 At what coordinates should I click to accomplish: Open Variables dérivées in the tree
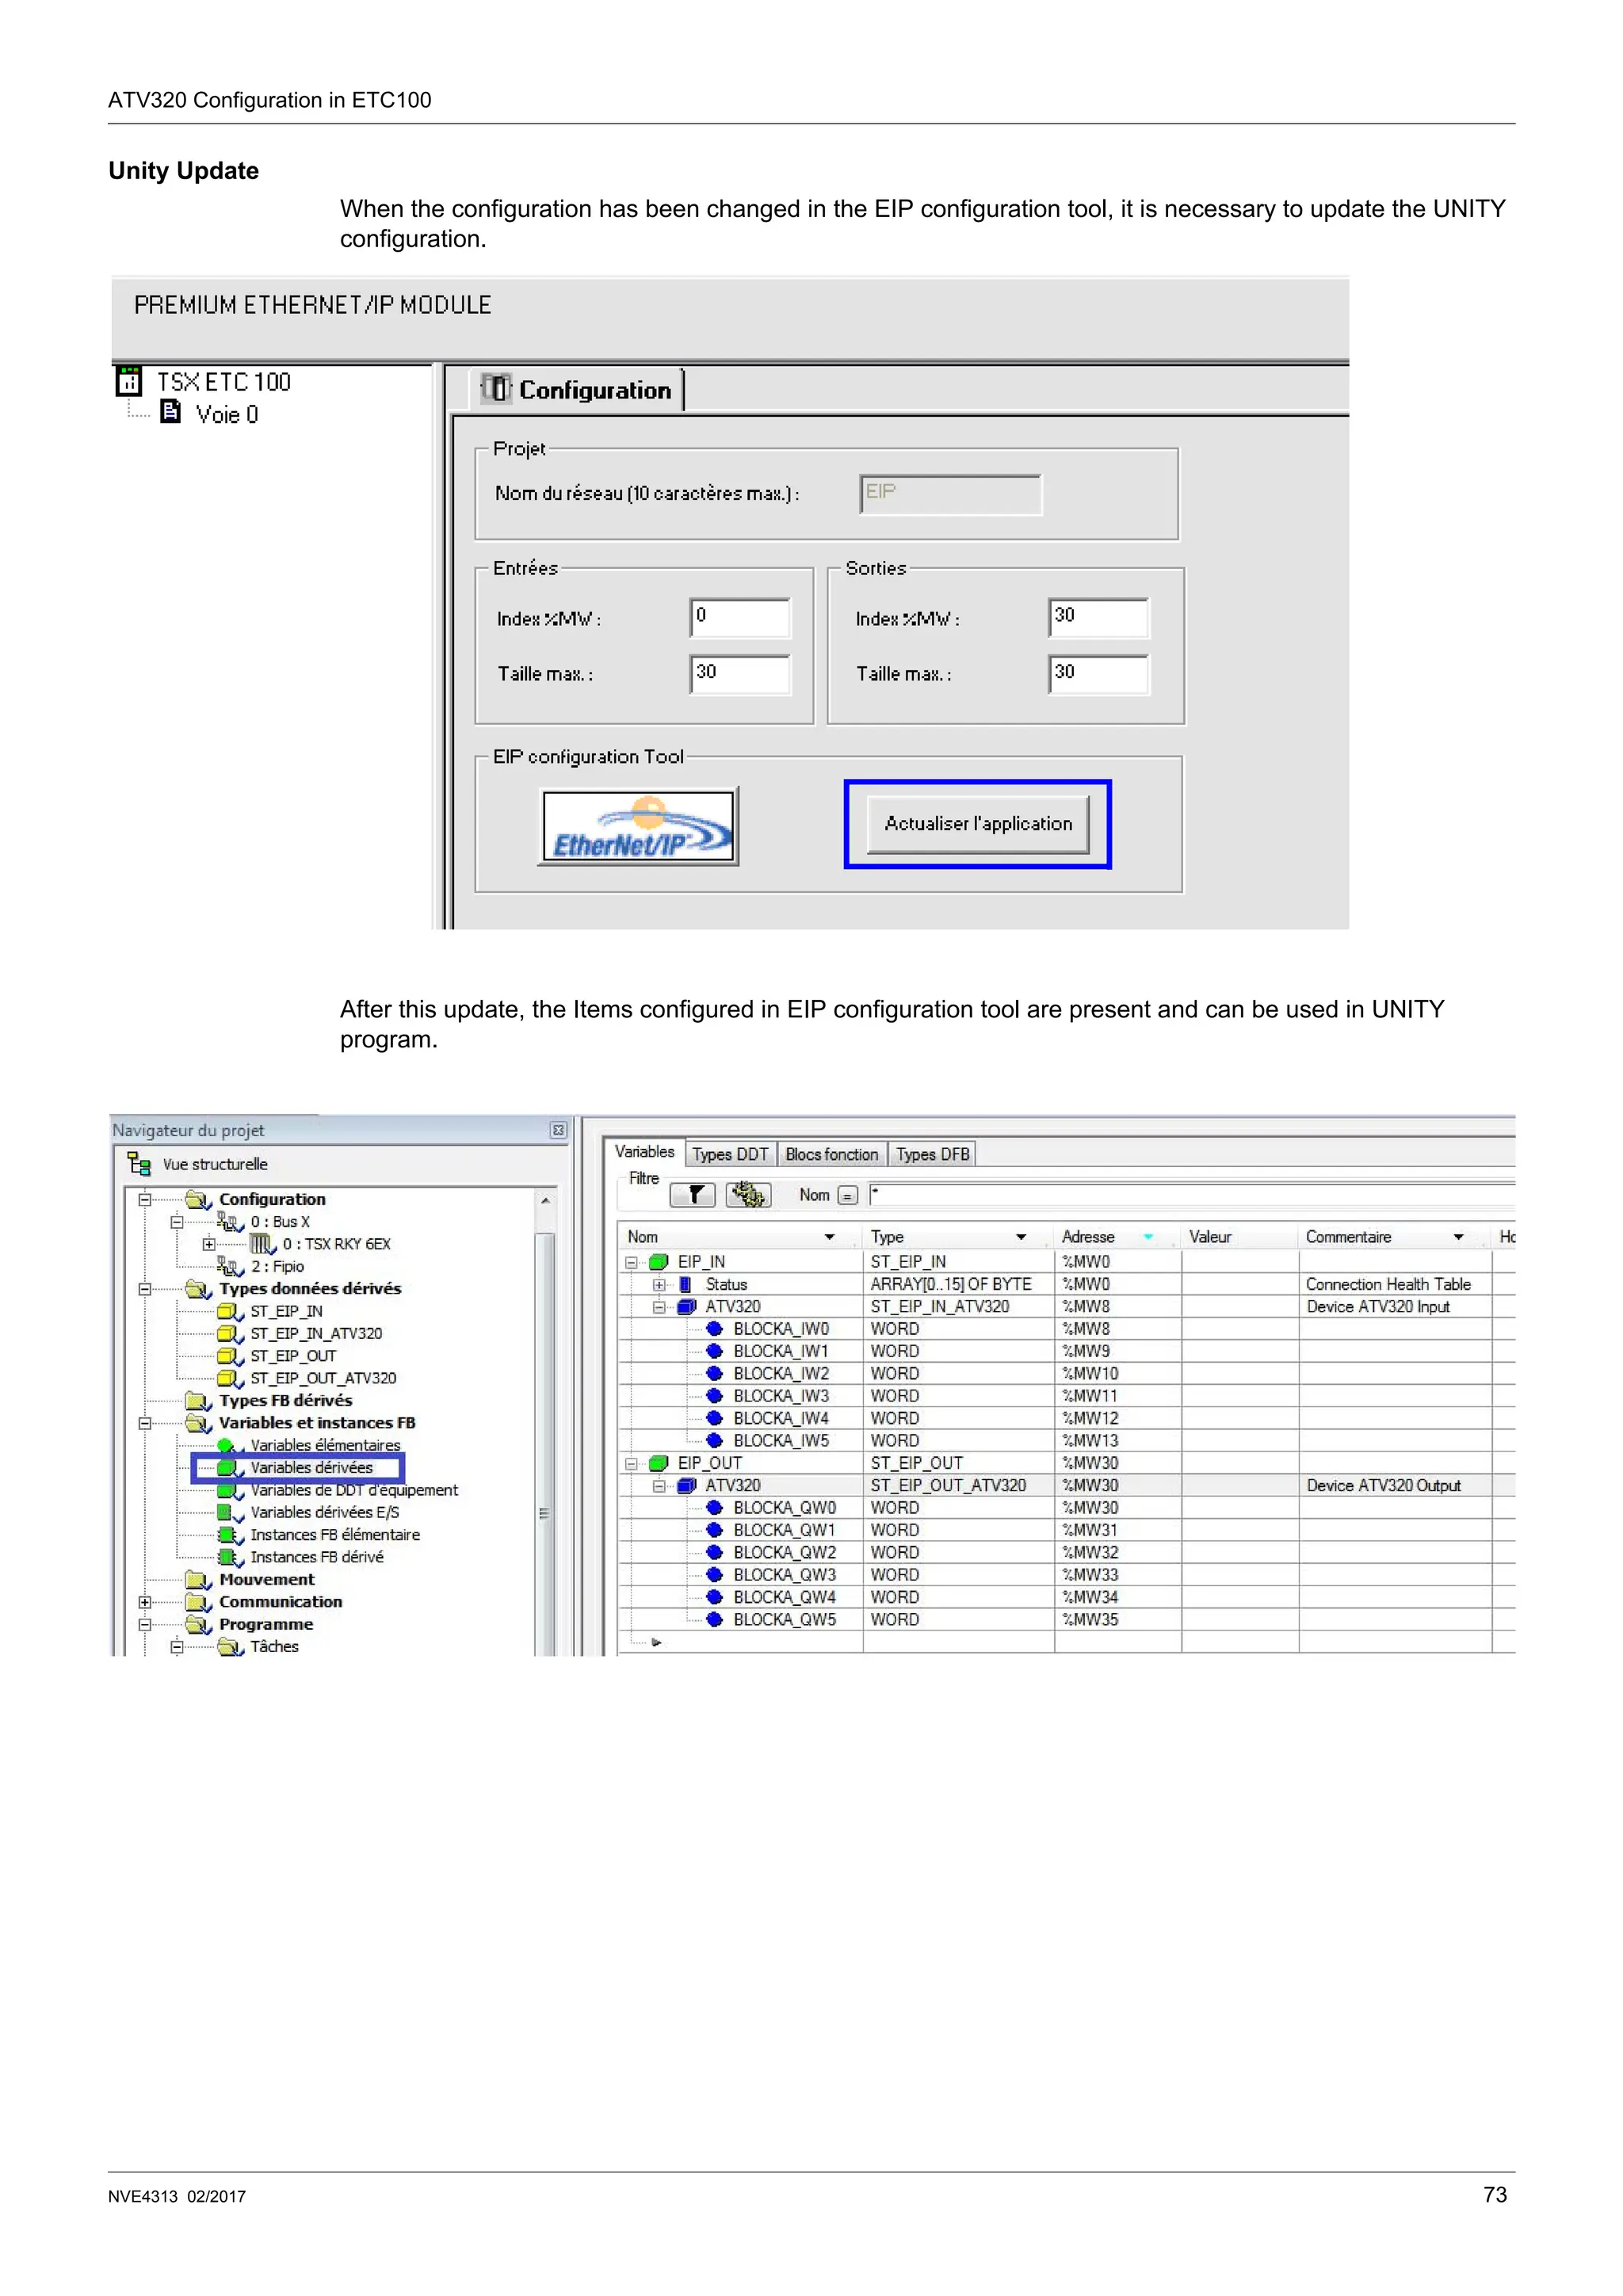tap(311, 1468)
